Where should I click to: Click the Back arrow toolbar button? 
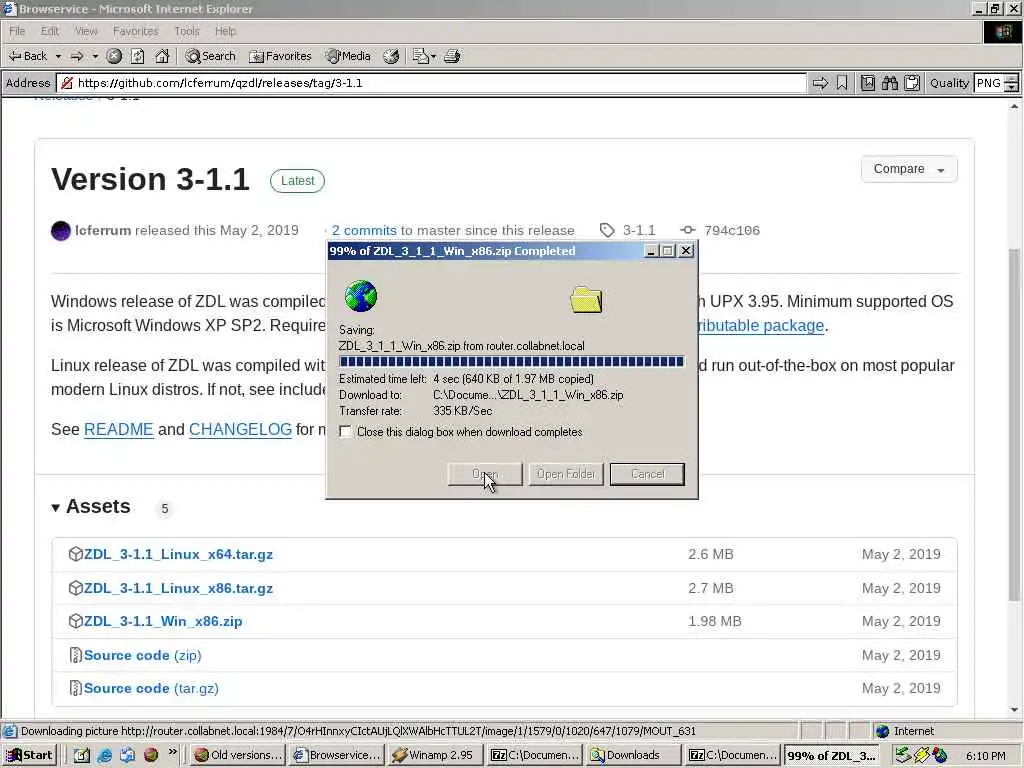pos(27,56)
